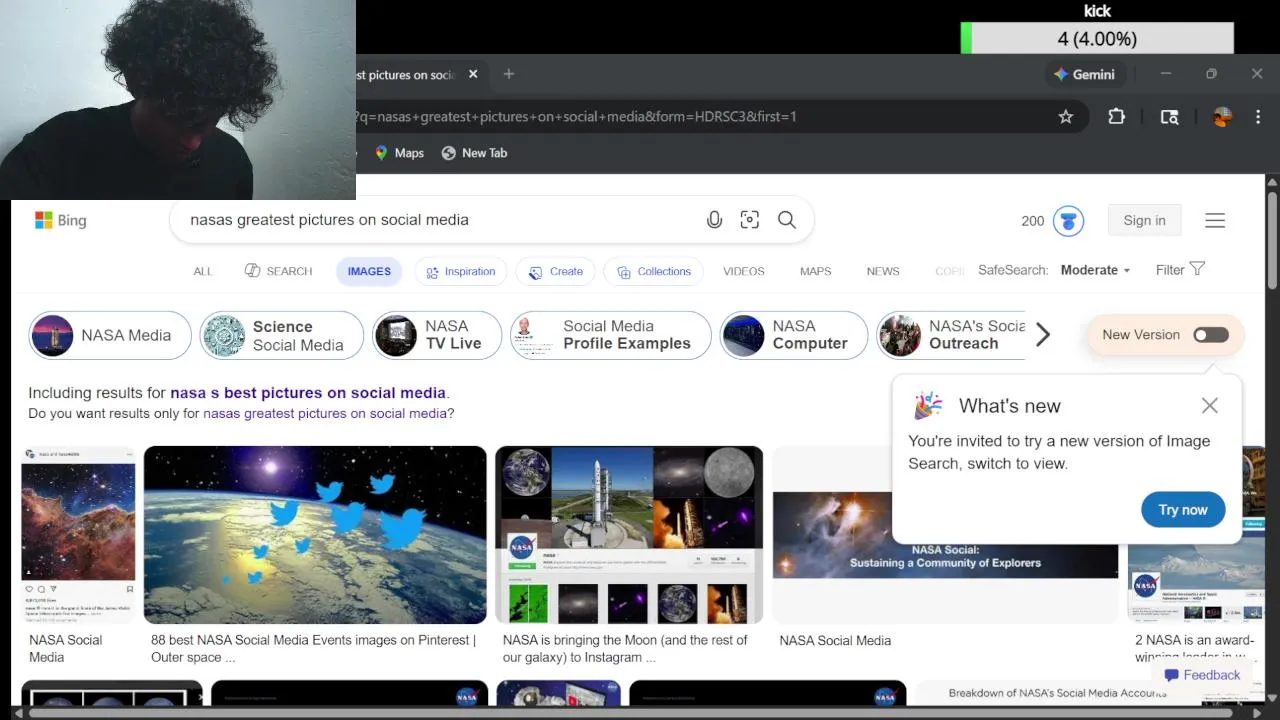Image resolution: width=1280 pixels, height=720 pixels.
Task: Open Microsoft Rewards badge icon
Action: 1068,221
